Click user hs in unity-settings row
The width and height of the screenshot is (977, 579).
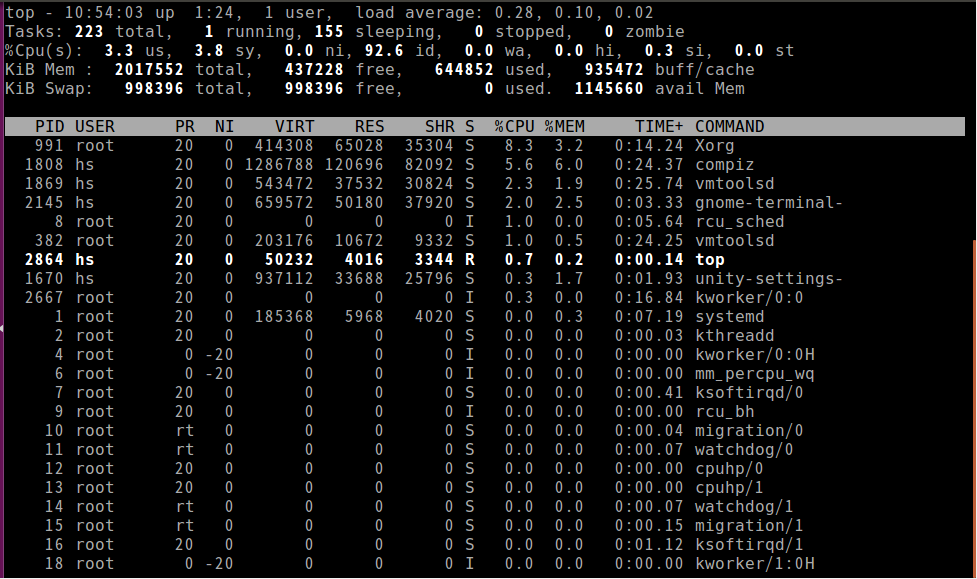coord(85,279)
